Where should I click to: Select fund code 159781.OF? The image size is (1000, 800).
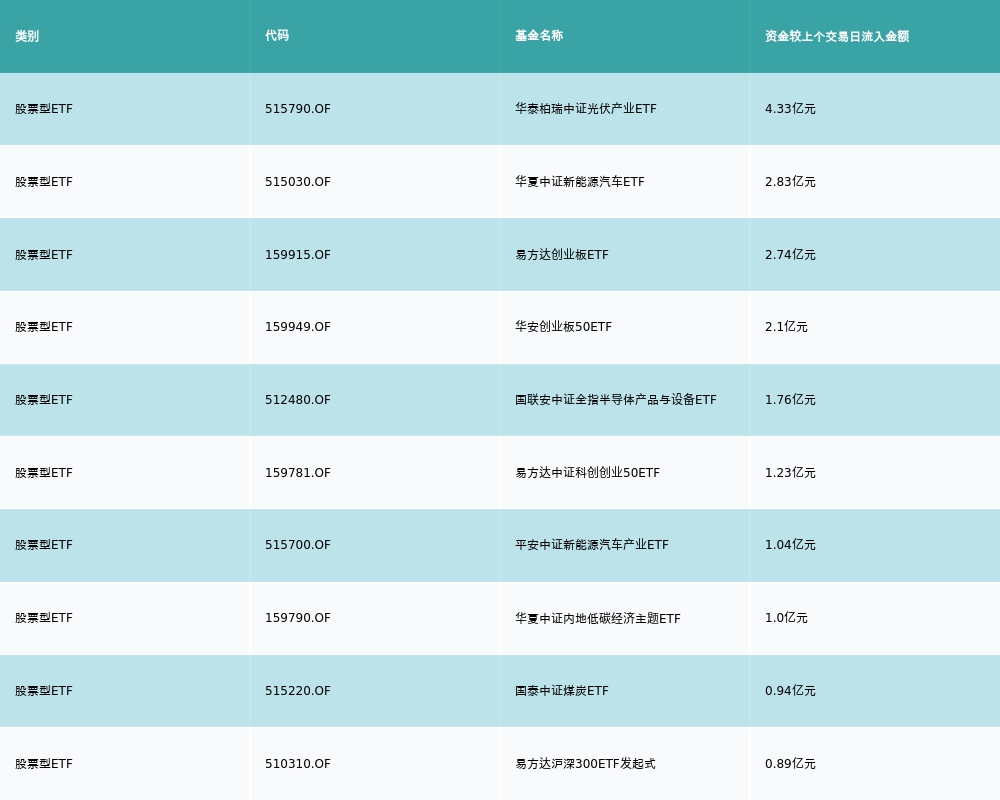click(x=298, y=473)
